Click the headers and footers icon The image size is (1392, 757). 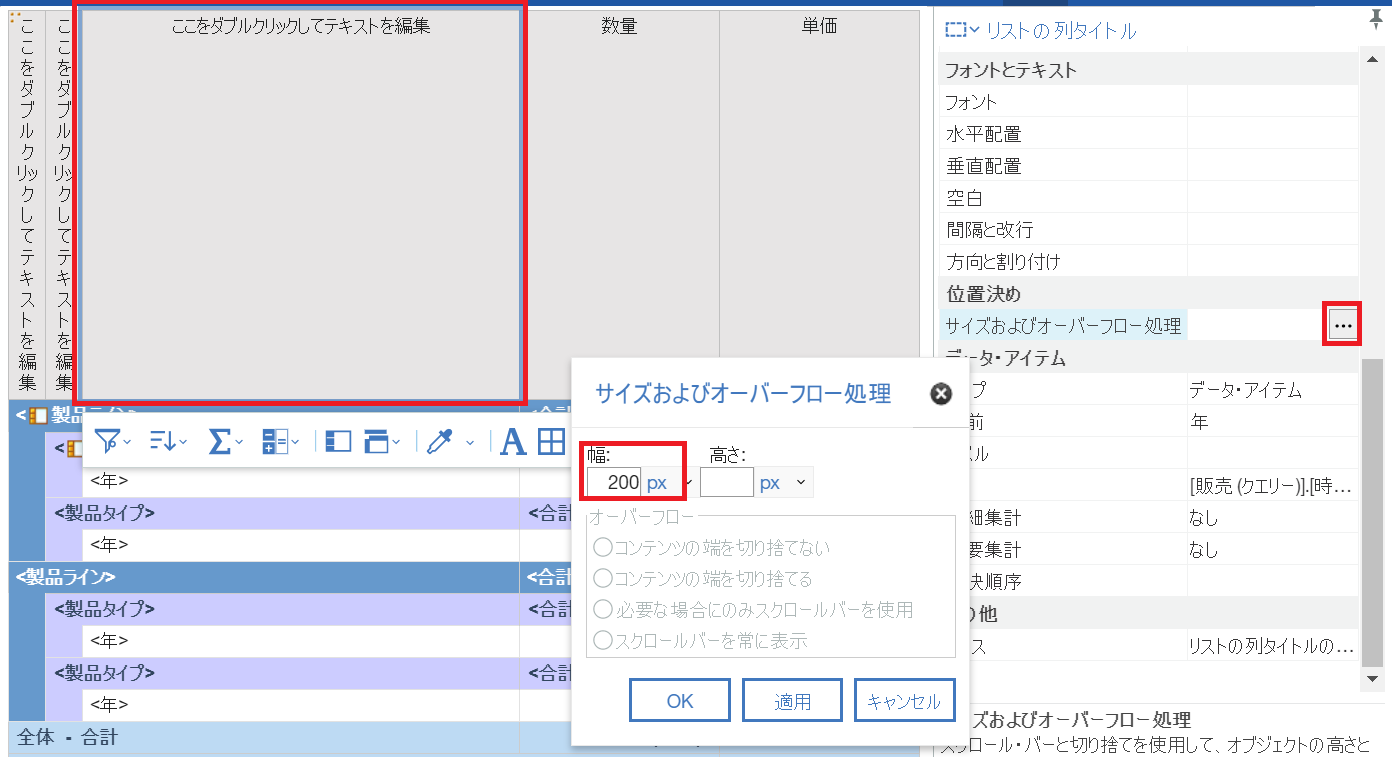[375, 441]
